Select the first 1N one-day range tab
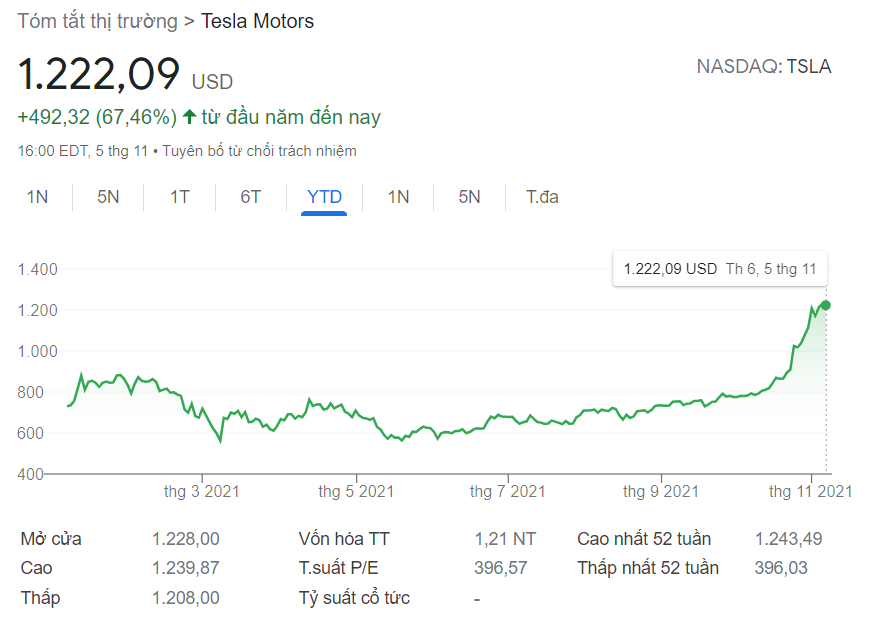 tap(37, 197)
